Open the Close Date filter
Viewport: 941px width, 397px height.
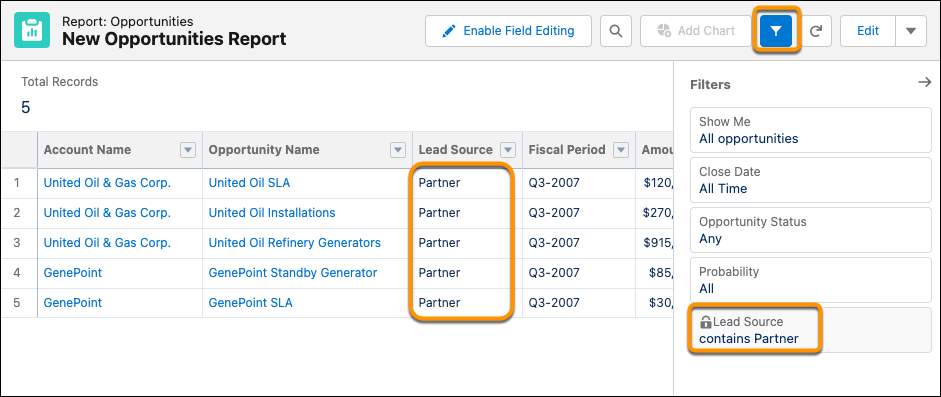point(811,180)
